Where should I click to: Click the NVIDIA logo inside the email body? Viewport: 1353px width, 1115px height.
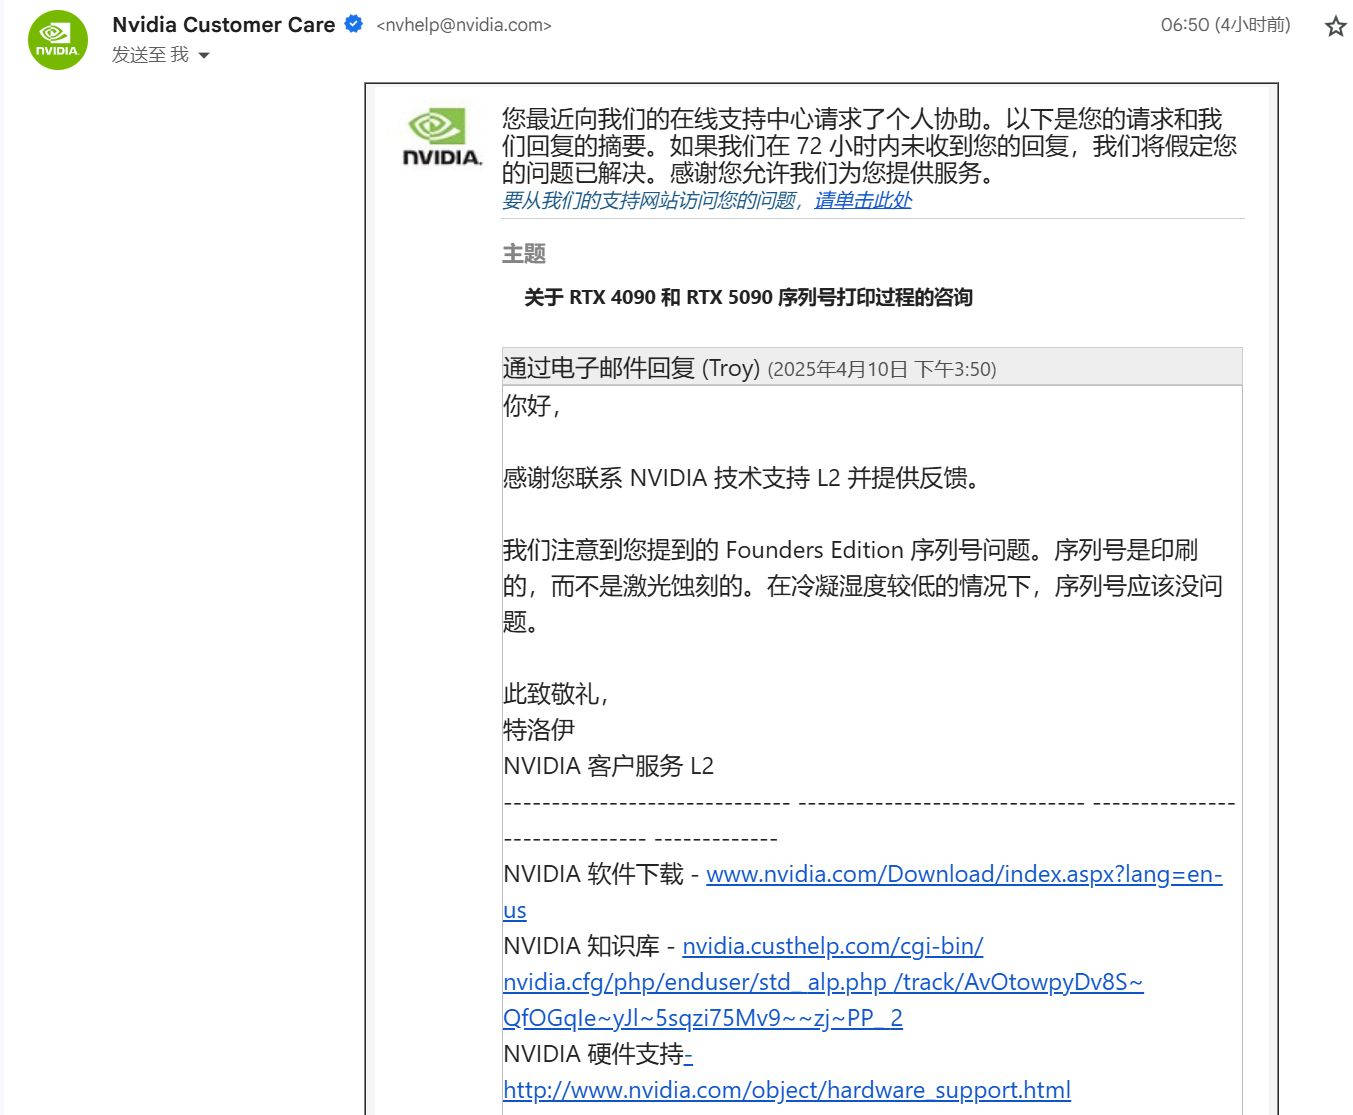click(442, 138)
